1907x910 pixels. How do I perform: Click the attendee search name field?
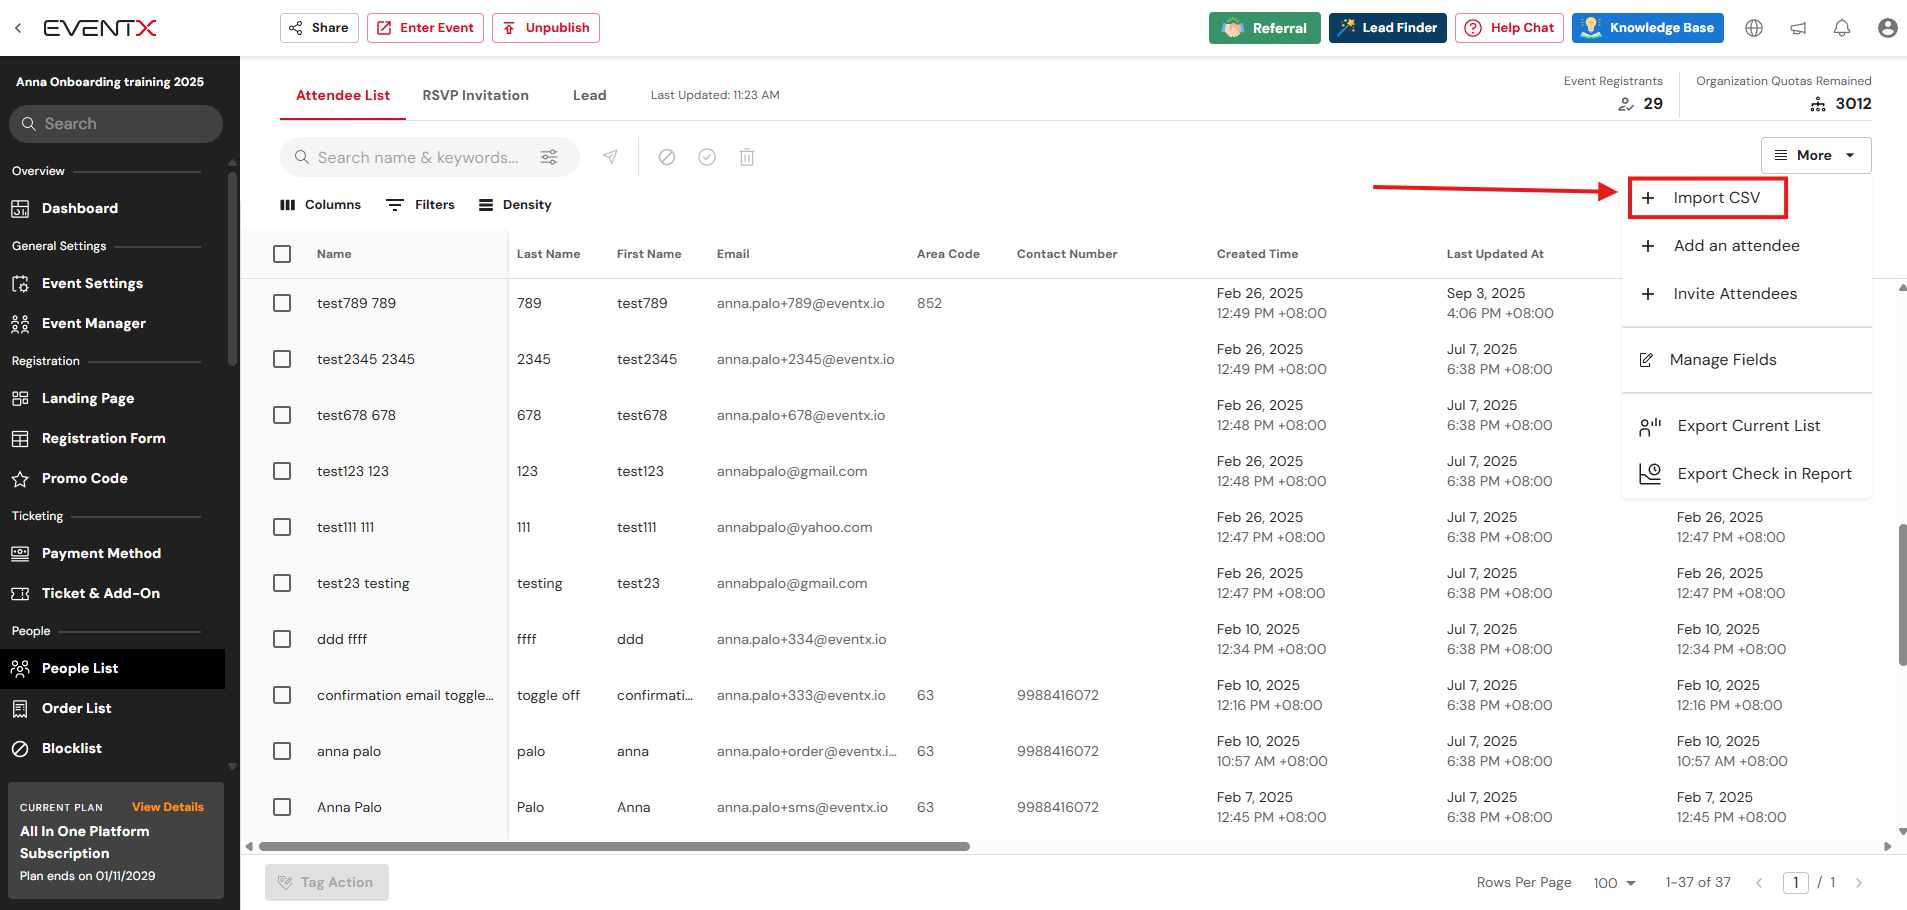(x=418, y=157)
